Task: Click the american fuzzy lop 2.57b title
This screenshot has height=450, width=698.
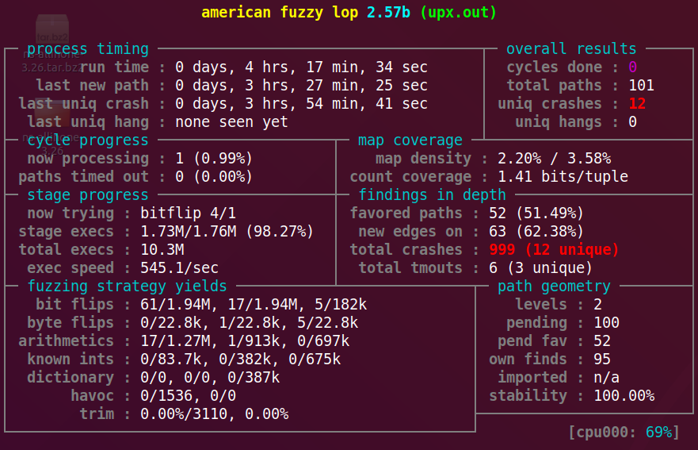Action: pyautogui.click(x=306, y=13)
